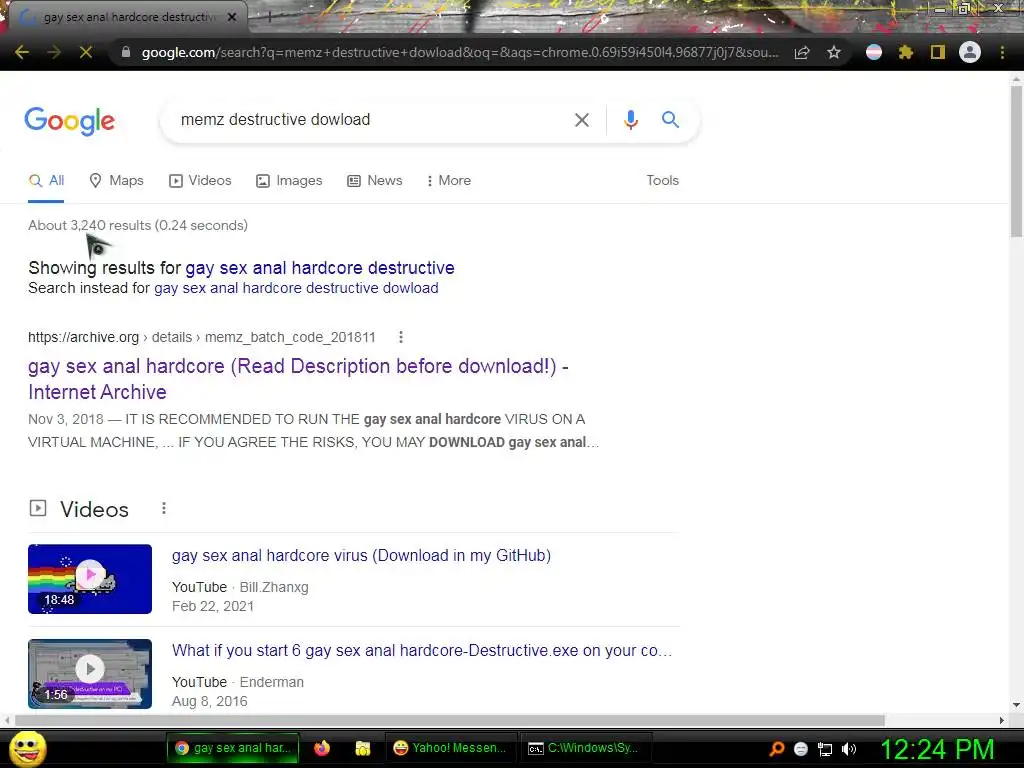Open the file explorer taskbar icon
Viewport: 1024px width, 768px height.
[362, 748]
